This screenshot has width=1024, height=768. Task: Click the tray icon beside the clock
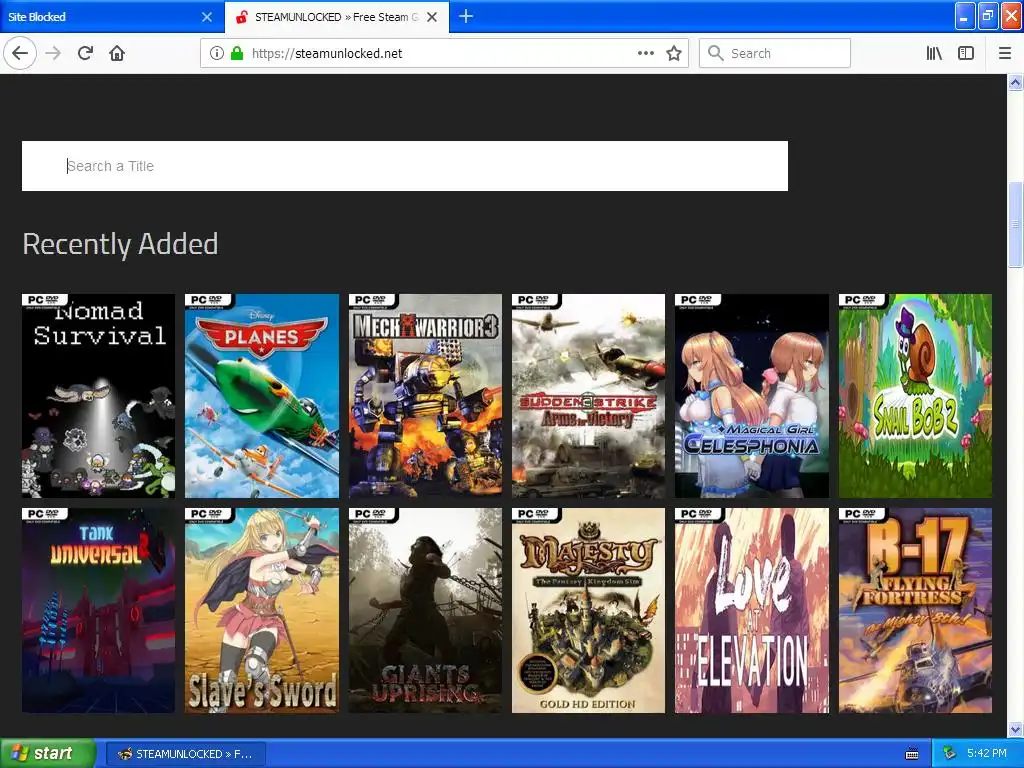(x=949, y=754)
